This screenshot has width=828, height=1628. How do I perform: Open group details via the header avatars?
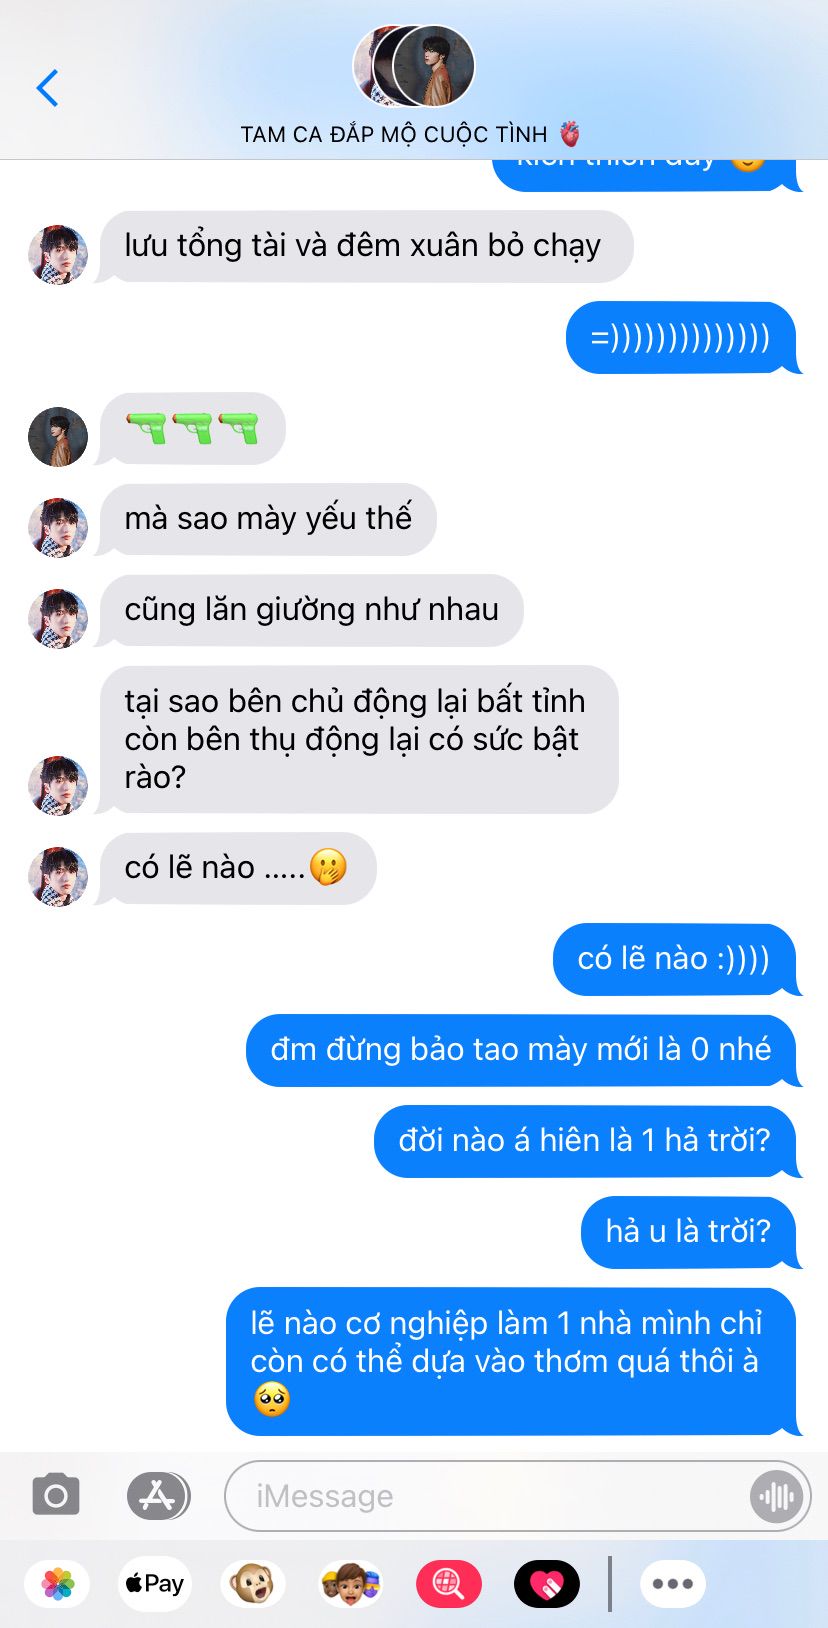click(x=414, y=66)
